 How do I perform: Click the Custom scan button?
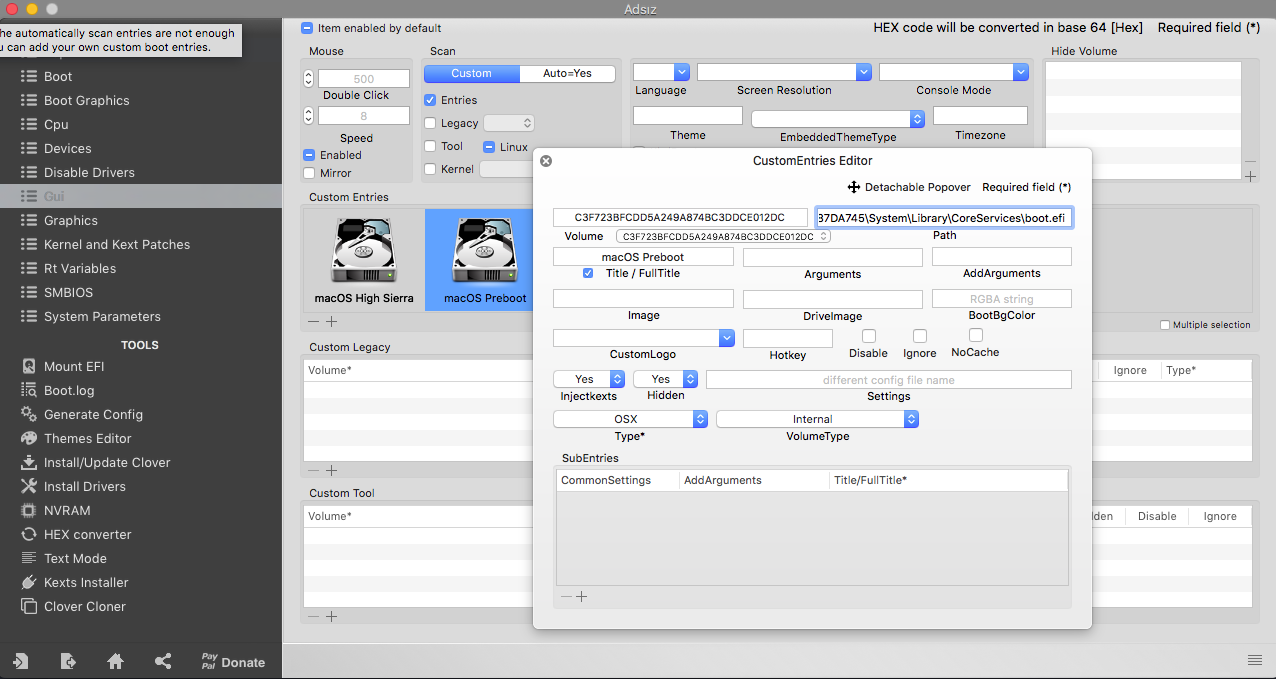471,73
